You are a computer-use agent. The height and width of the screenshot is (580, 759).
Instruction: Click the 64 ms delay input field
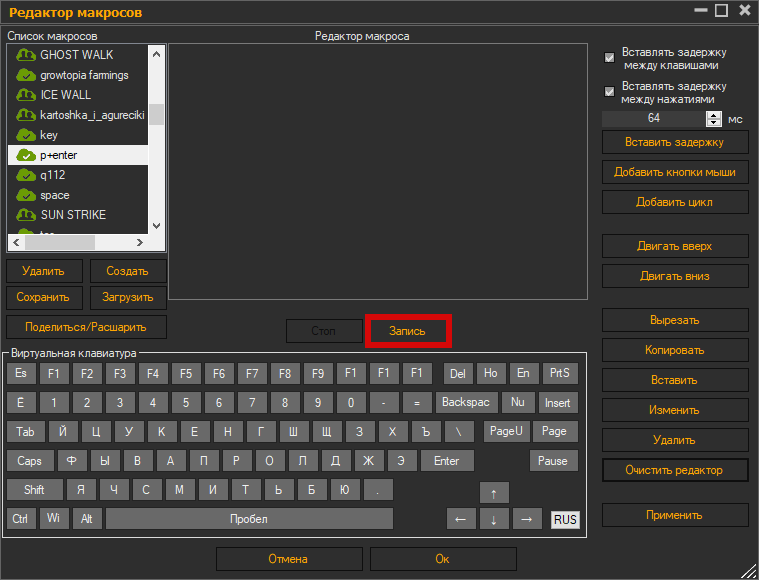click(654, 119)
